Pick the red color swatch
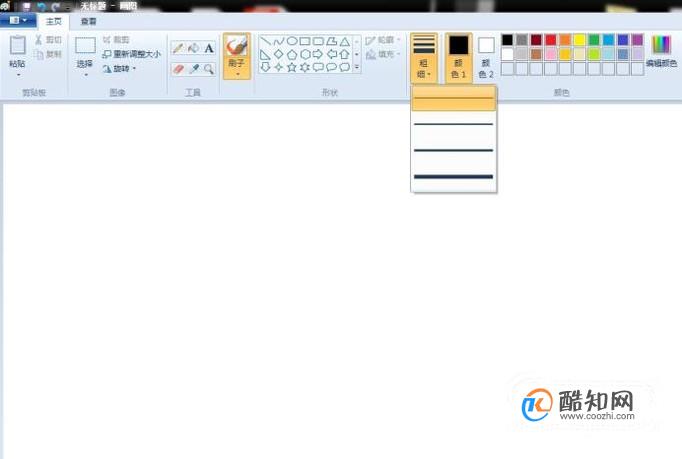The height and width of the screenshot is (459, 682). (551, 40)
